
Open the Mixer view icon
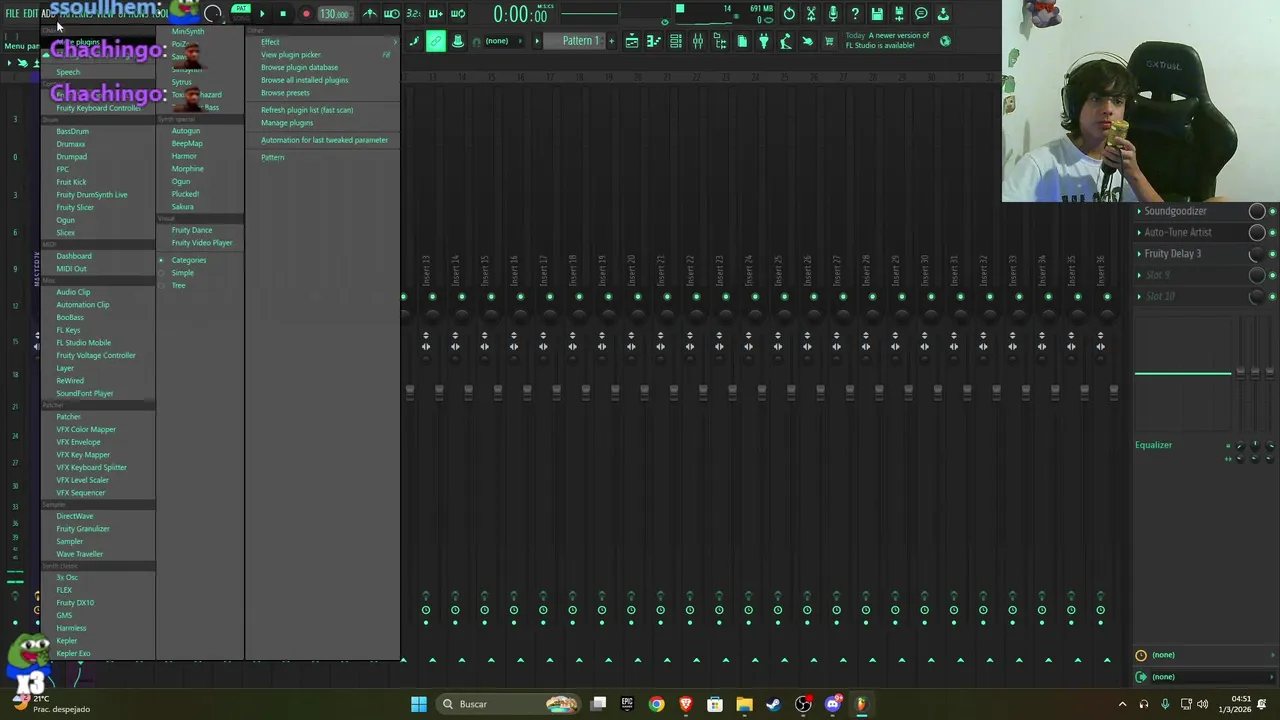(x=698, y=41)
